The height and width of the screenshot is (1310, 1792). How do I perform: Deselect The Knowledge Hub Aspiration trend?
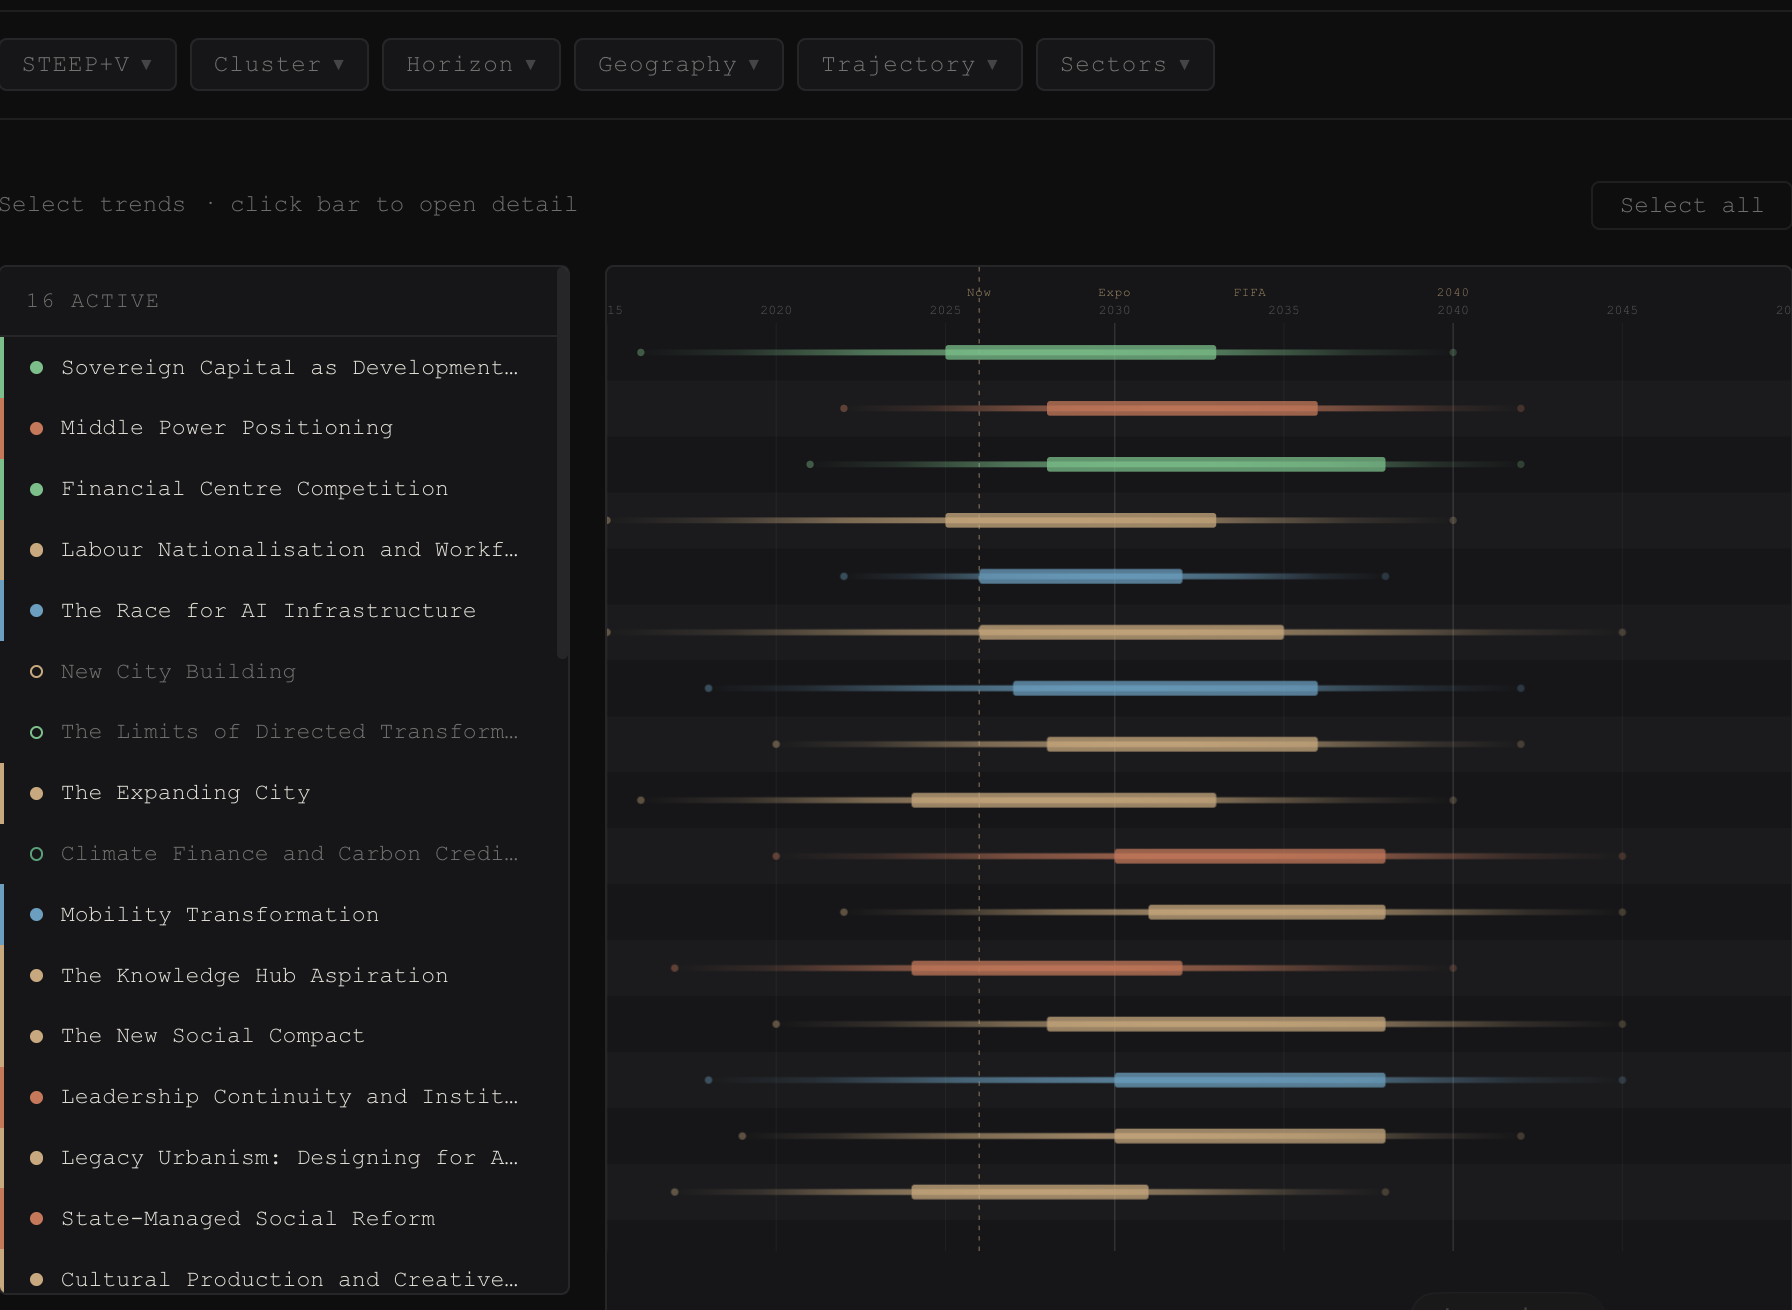279,976
